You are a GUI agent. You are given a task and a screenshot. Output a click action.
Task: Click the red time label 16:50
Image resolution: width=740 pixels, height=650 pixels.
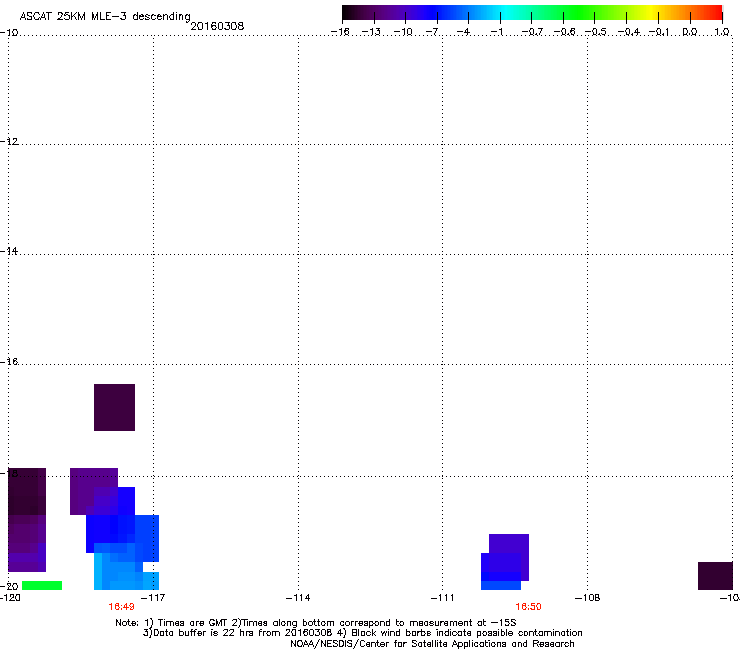(x=528, y=607)
